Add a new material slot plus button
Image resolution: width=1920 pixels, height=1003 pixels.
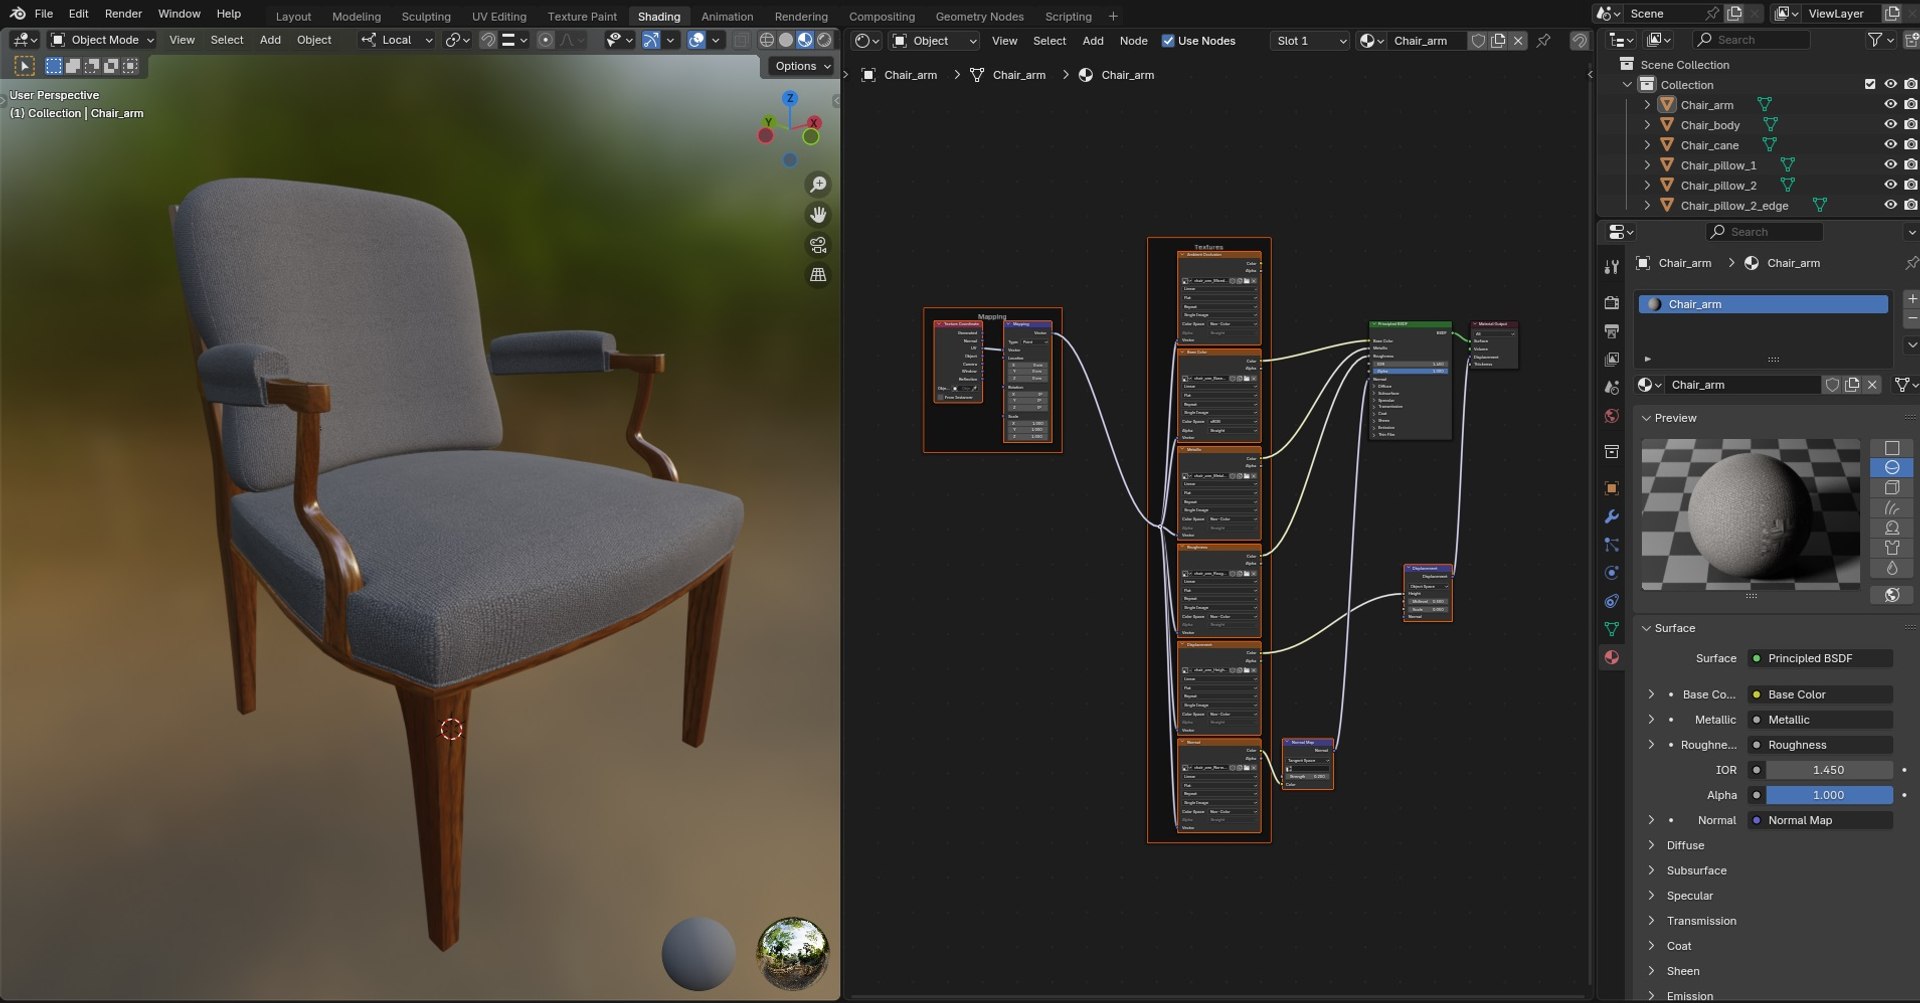pos(1911,299)
